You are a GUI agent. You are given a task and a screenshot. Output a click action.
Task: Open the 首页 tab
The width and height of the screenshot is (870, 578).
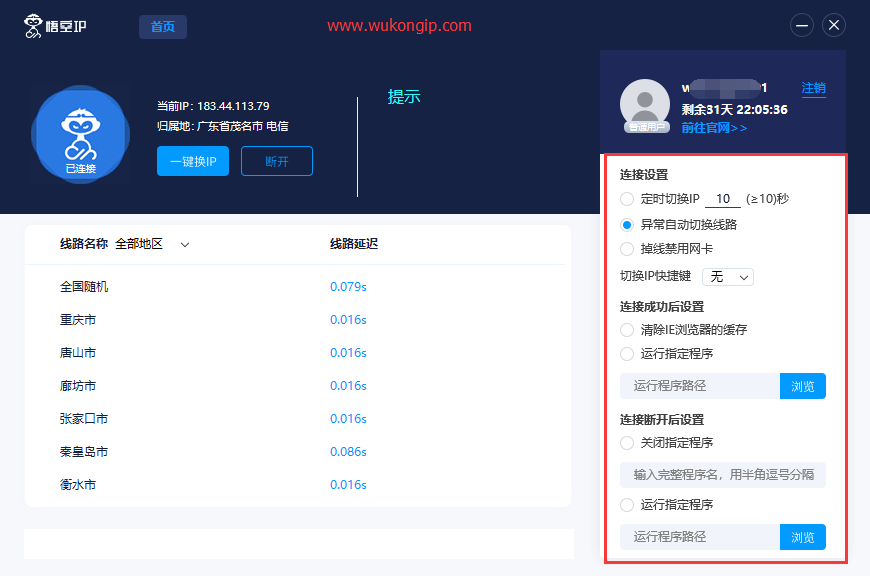[x=163, y=27]
